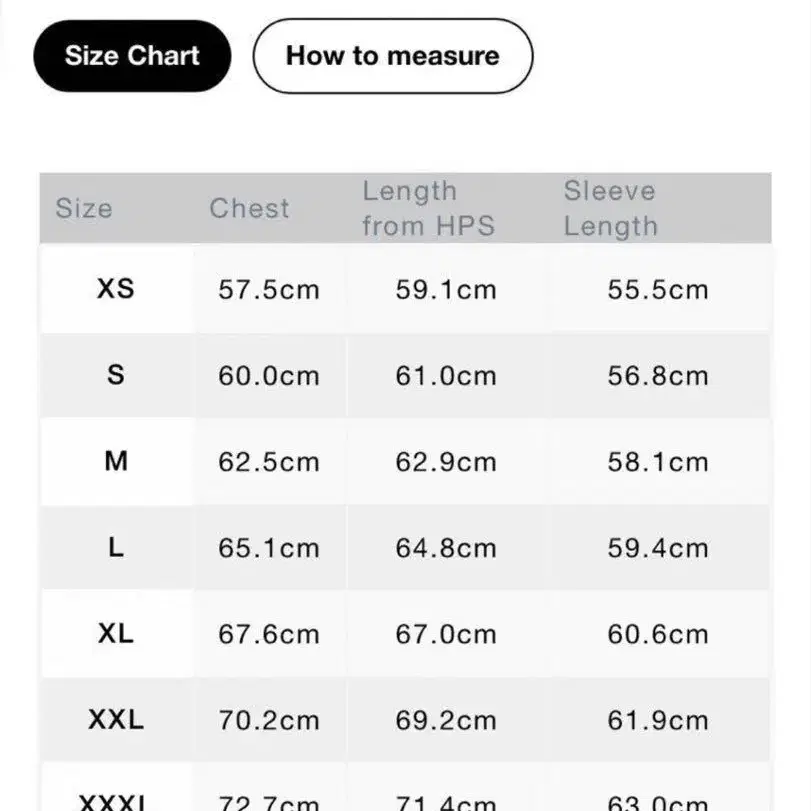
Task: Click the 58.1cm sleeve value for M
Action: click(x=658, y=462)
